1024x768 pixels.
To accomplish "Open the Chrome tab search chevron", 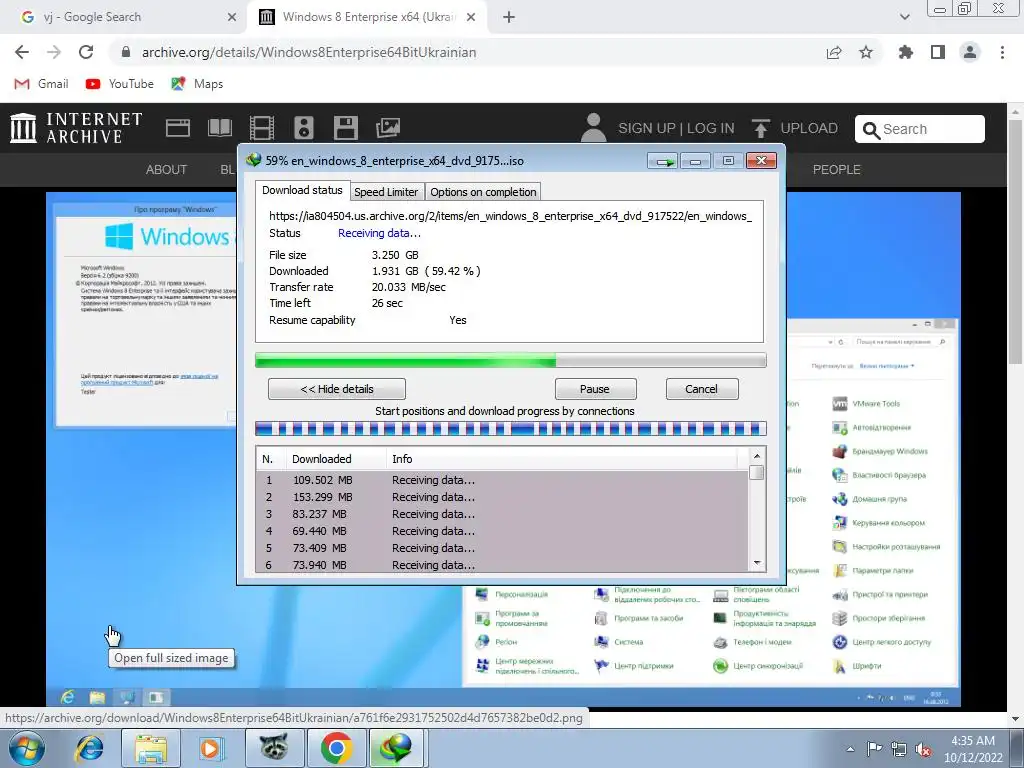I will 904,17.
